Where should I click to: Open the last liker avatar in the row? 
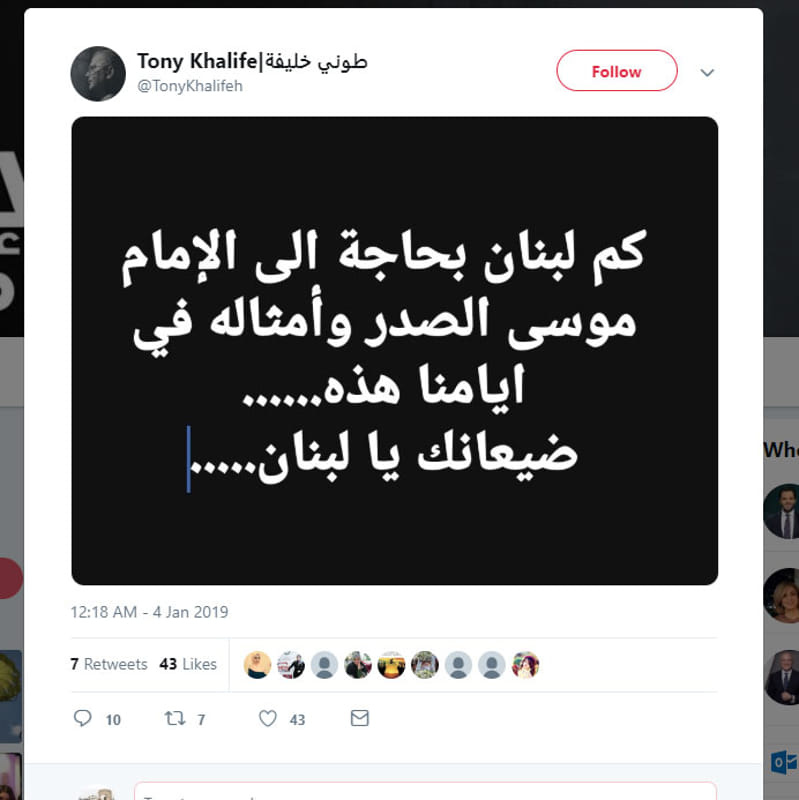pyautogui.click(x=525, y=665)
